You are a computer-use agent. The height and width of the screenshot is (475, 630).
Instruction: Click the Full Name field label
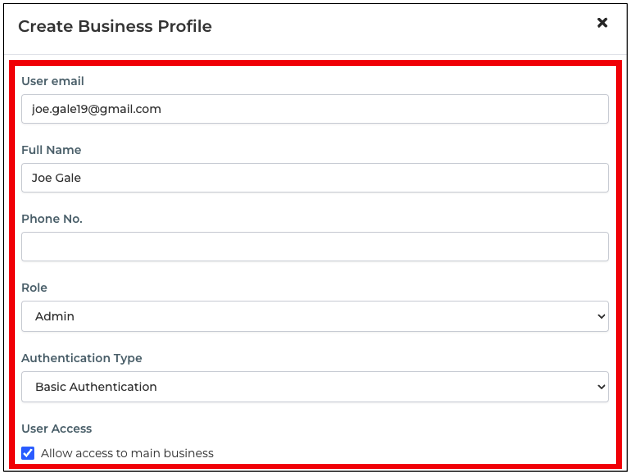point(51,150)
